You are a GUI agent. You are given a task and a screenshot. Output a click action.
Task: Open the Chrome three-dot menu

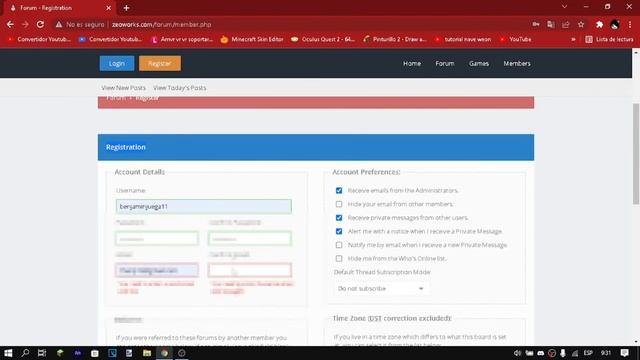(630, 24)
